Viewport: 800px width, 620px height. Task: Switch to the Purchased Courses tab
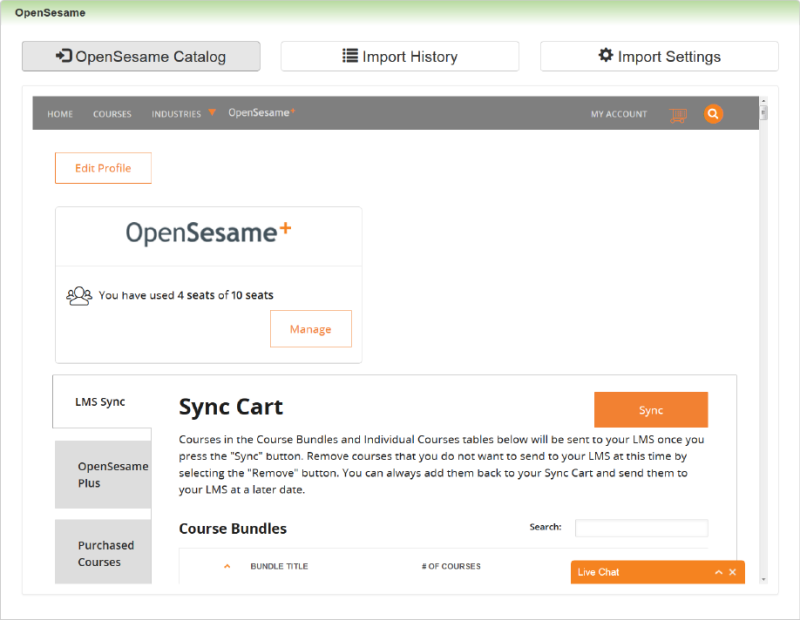[103, 552]
